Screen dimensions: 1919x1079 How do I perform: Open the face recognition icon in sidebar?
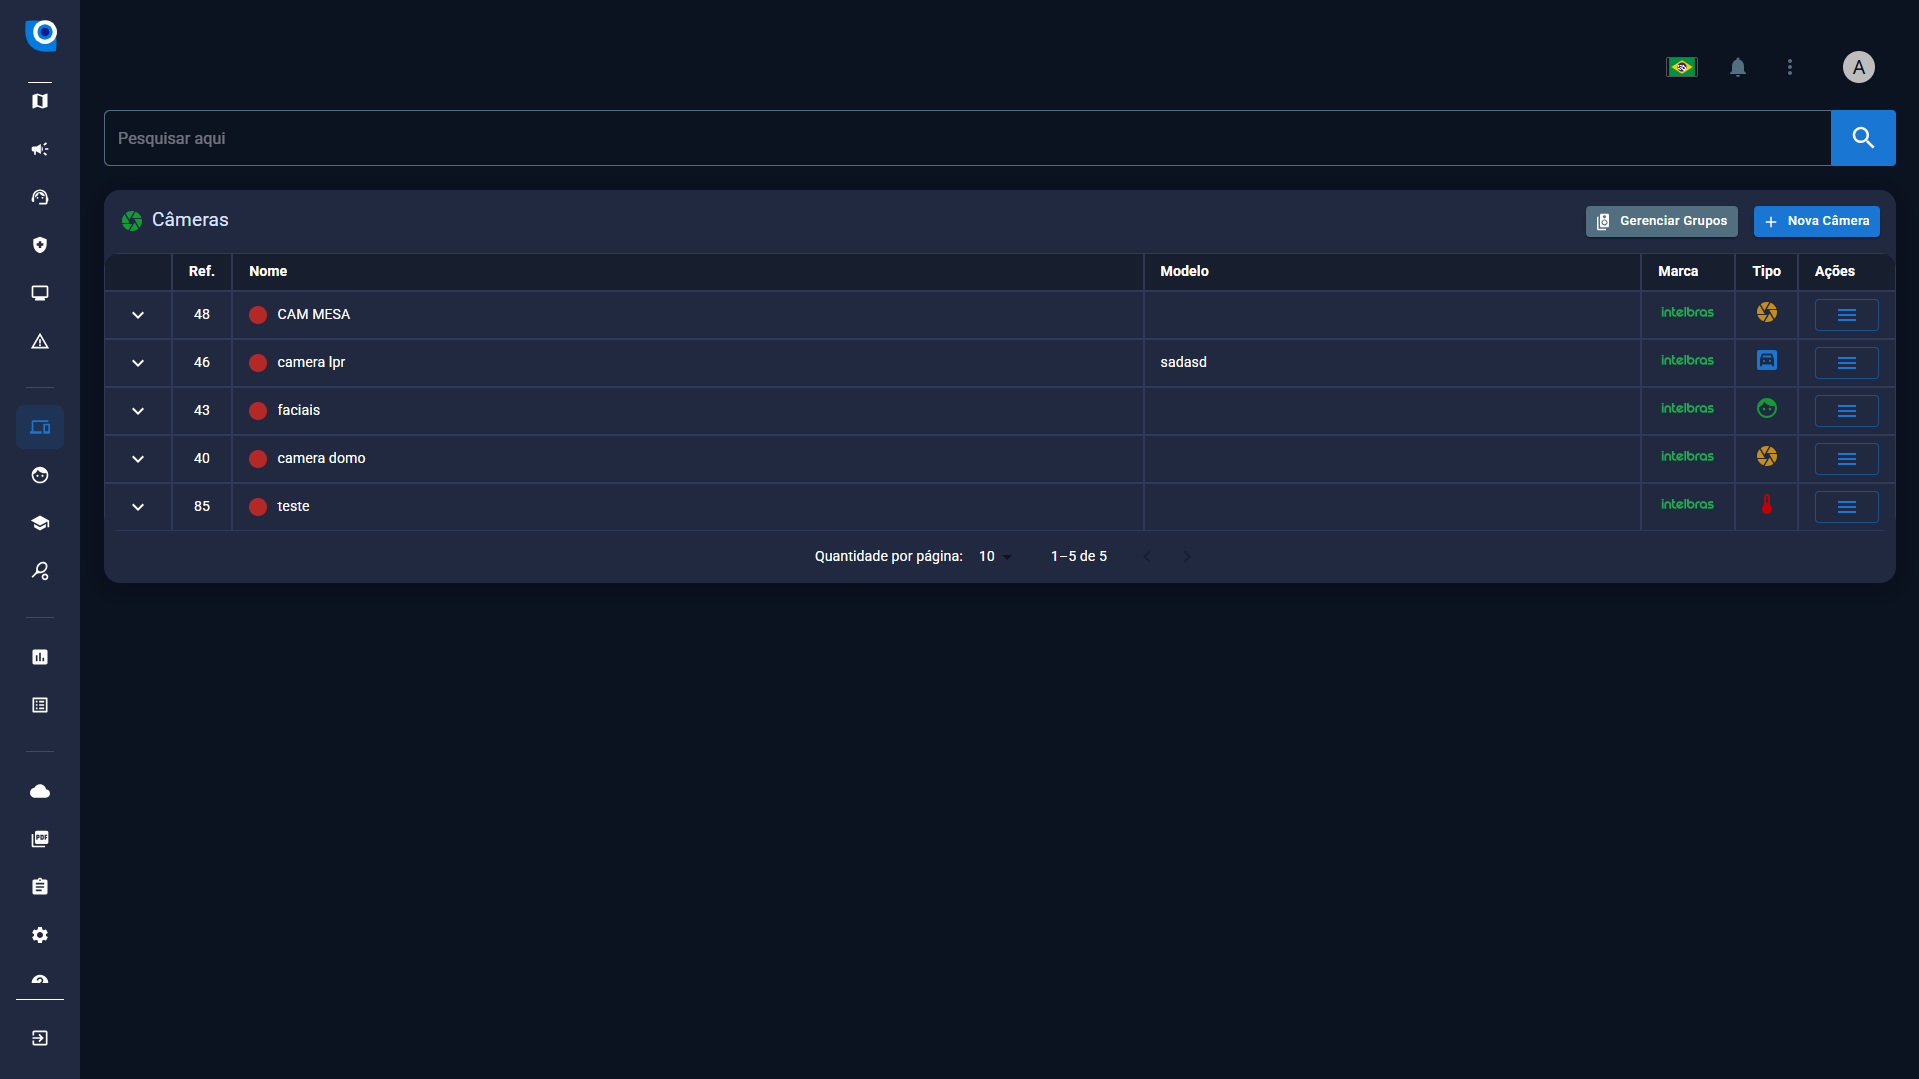(x=40, y=475)
